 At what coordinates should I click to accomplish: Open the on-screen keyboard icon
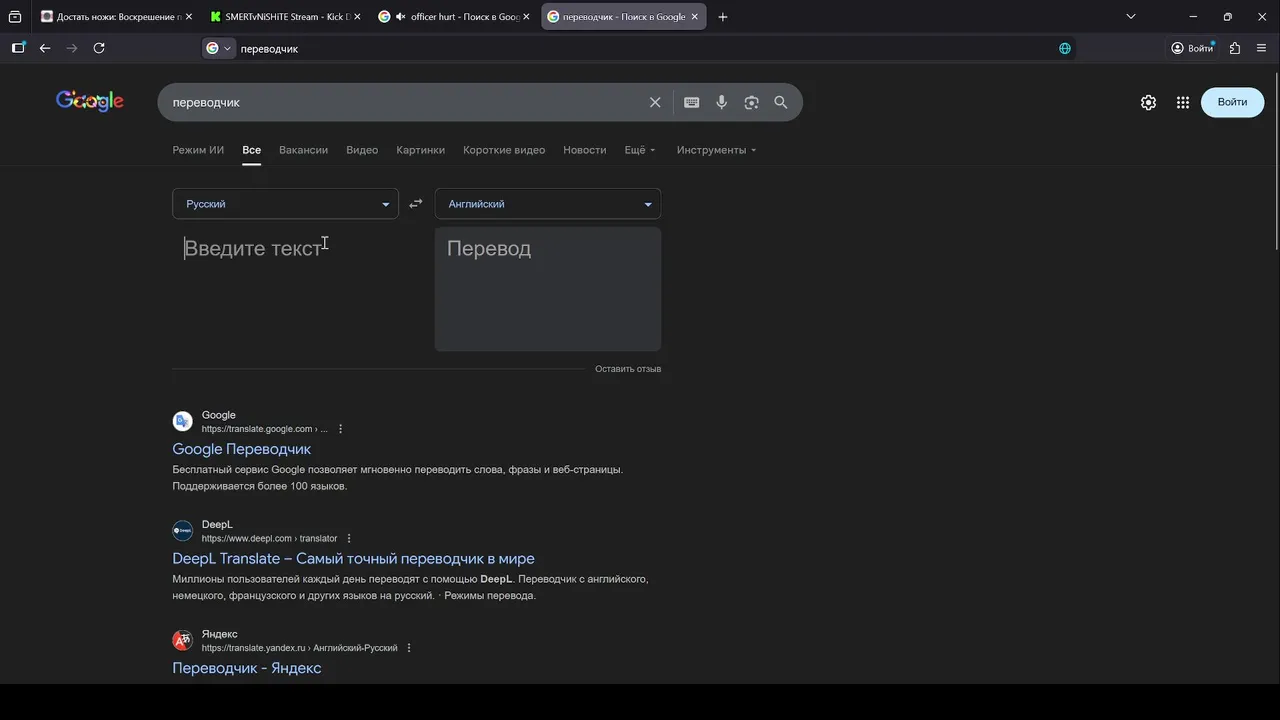tap(691, 102)
